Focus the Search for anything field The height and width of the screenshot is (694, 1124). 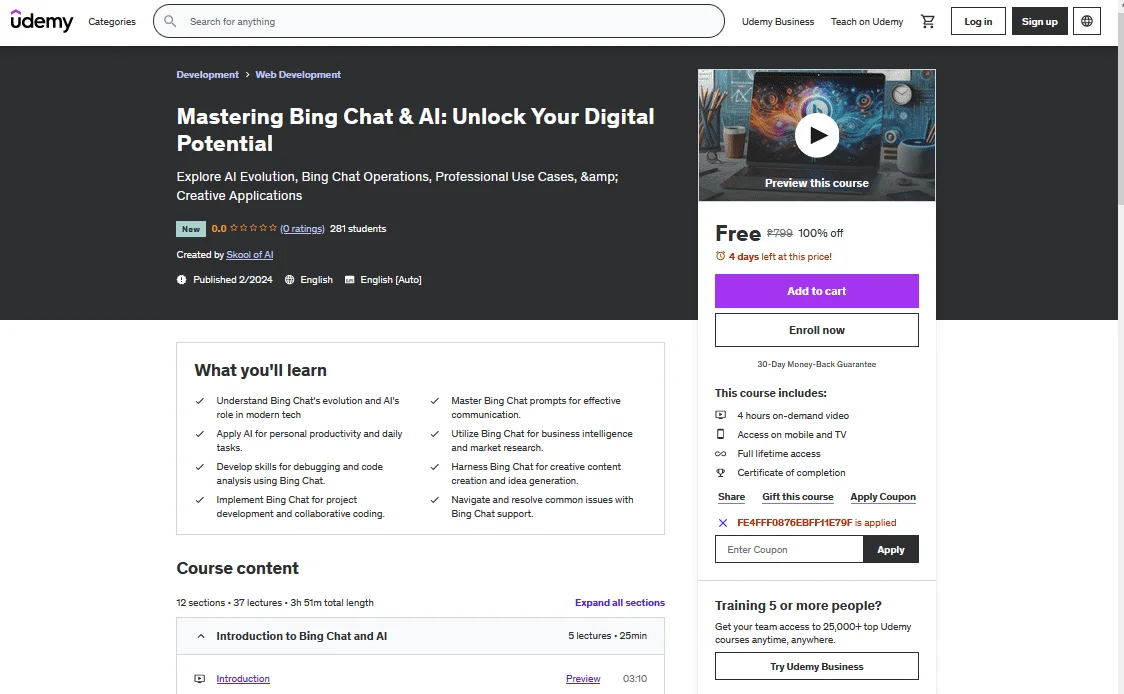tap(439, 22)
